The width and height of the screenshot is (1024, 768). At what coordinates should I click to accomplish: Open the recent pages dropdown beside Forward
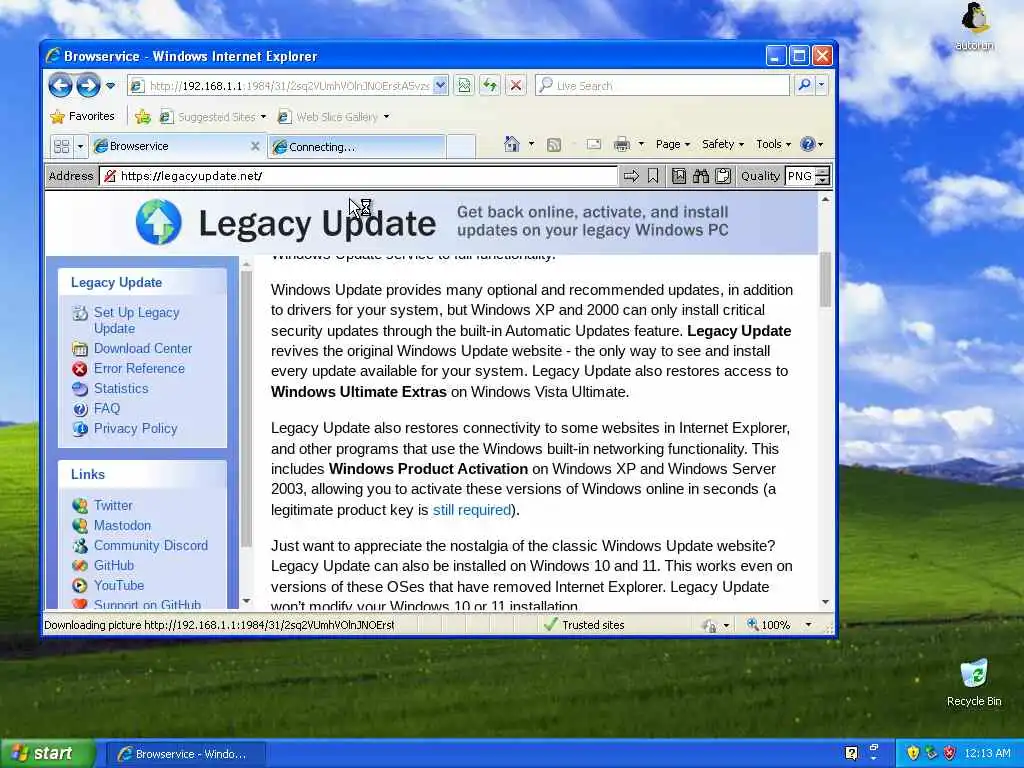[110, 86]
